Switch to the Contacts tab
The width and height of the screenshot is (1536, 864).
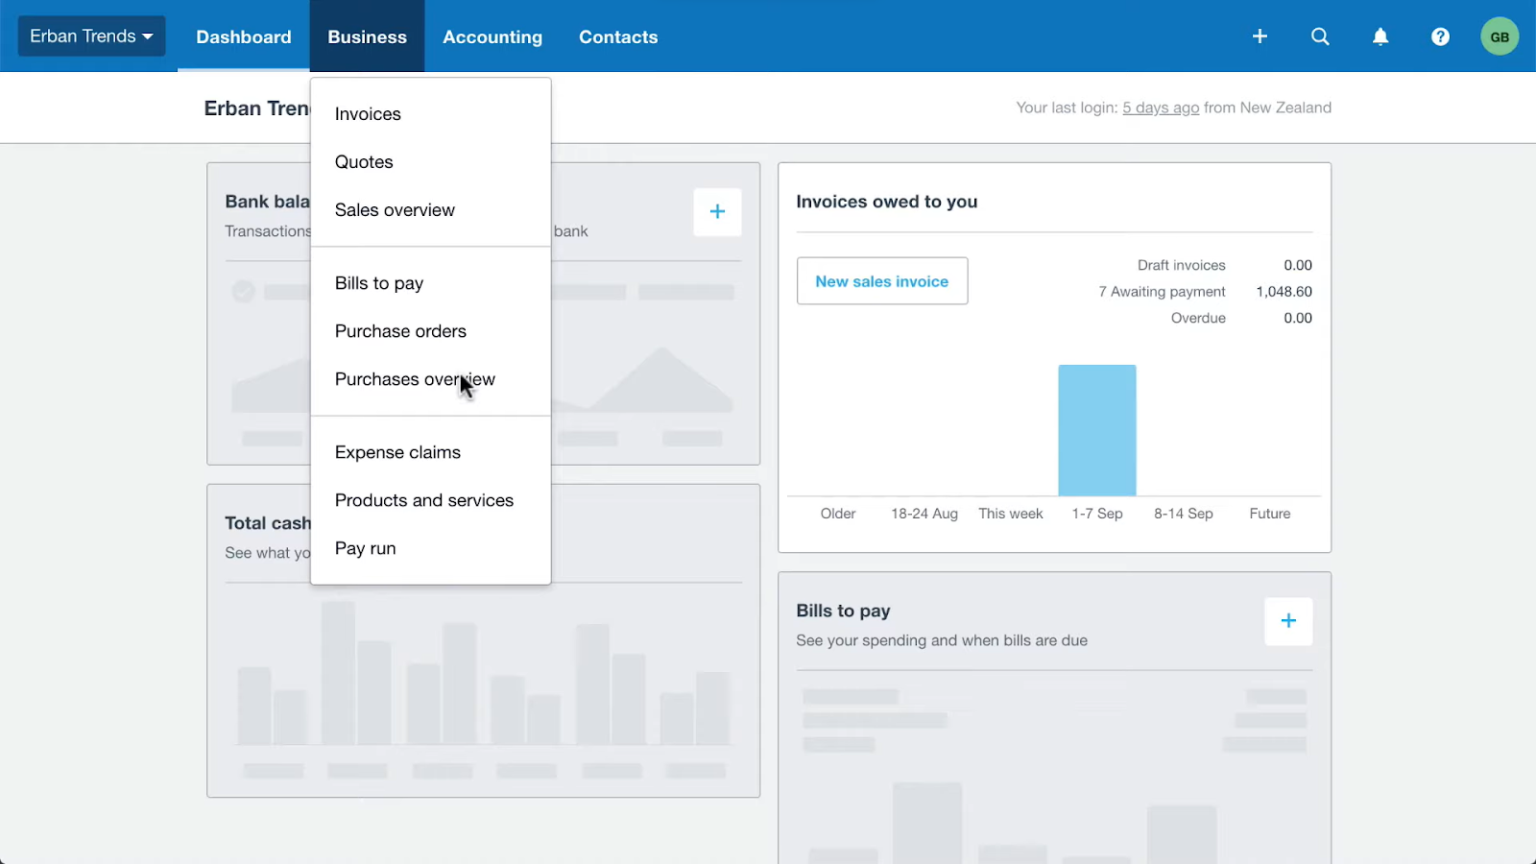coord(618,36)
